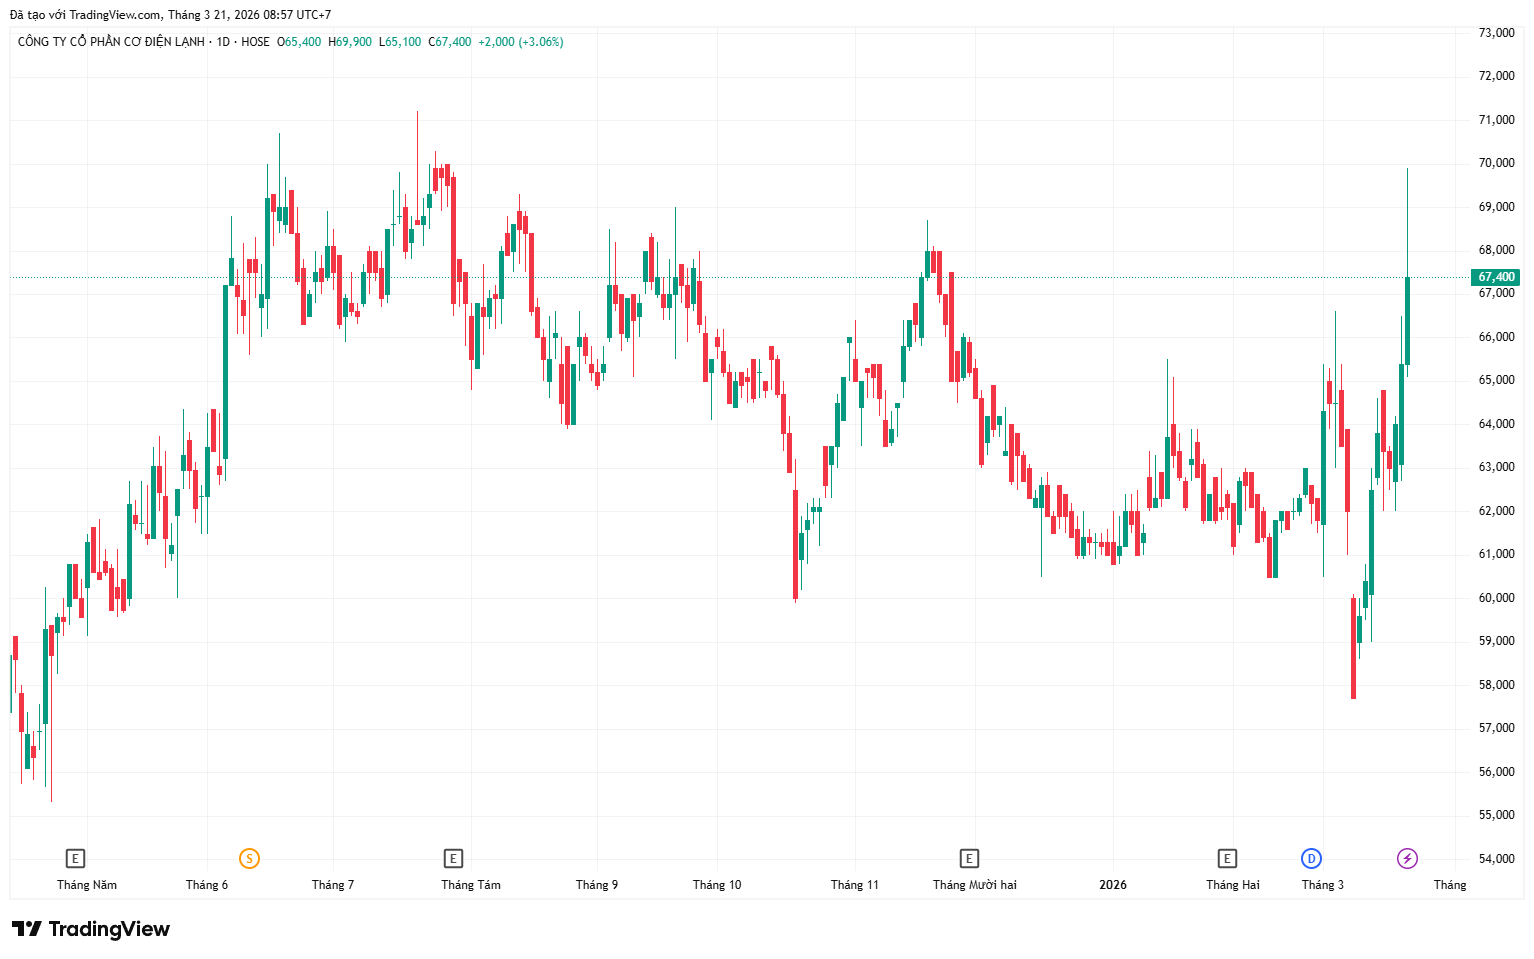The height and width of the screenshot is (959, 1534).
Task: Click the +2,000 (+3.06%) change value
Action: click(521, 42)
